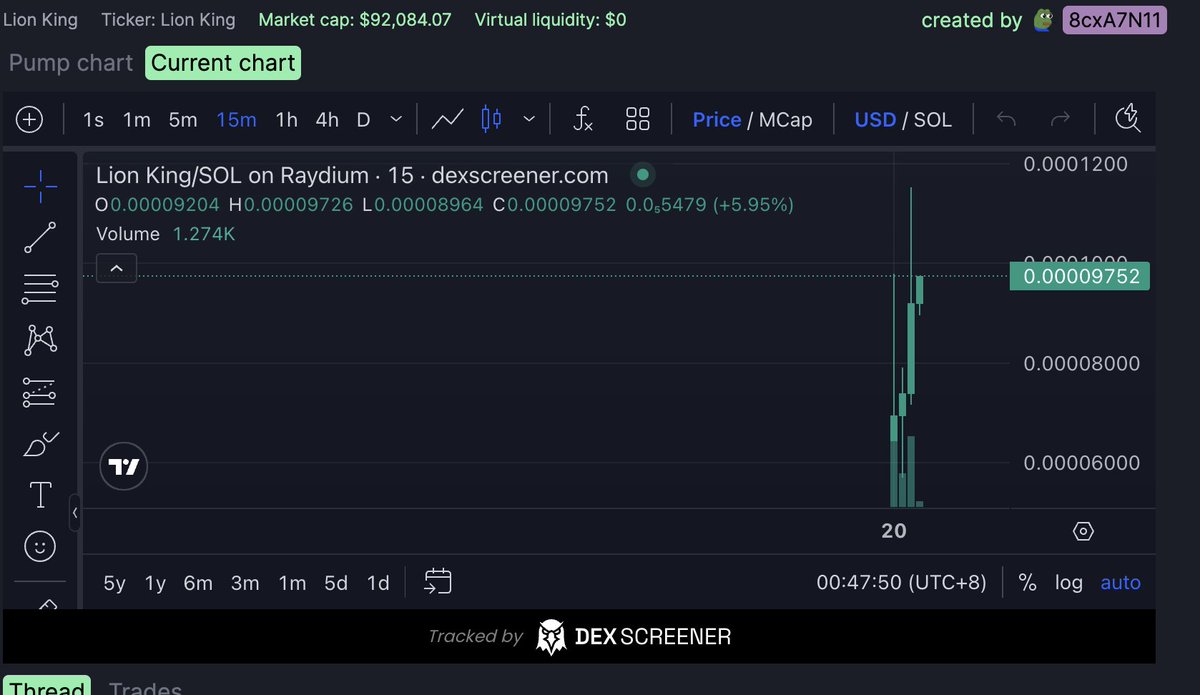The width and height of the screenshot is (1200, 695).
Task: Open the chart scale settings gear icon
Action: point(1083,531)
